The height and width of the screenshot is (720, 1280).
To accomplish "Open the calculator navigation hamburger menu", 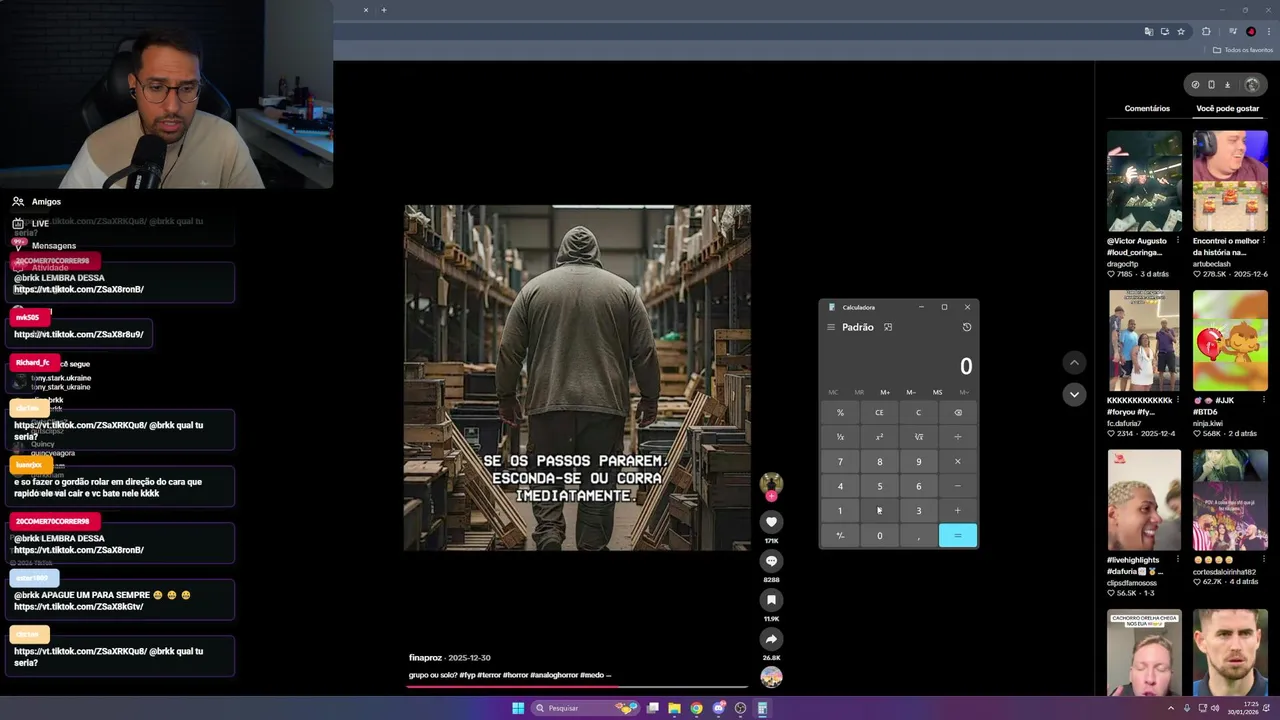I will pos(830,327).
